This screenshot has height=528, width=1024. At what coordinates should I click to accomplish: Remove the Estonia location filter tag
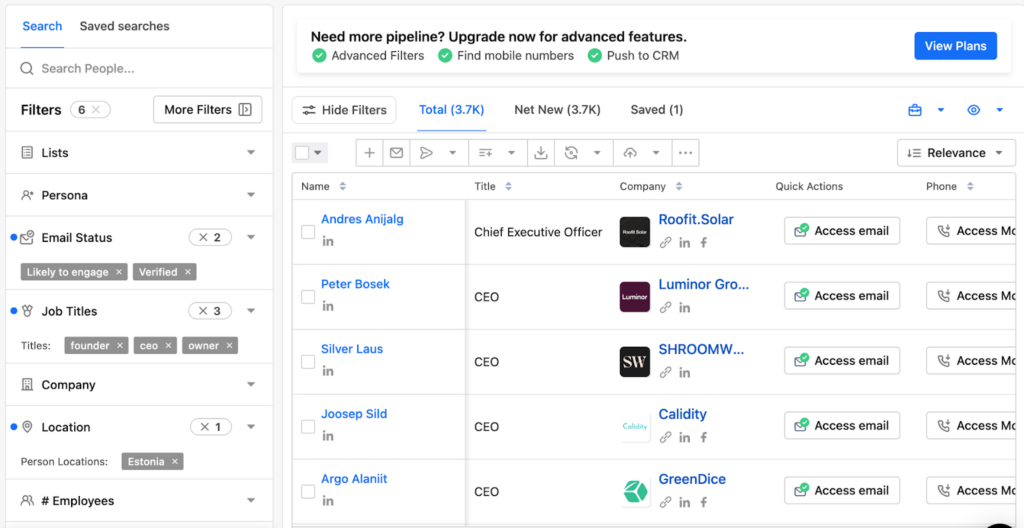point(175,462)
